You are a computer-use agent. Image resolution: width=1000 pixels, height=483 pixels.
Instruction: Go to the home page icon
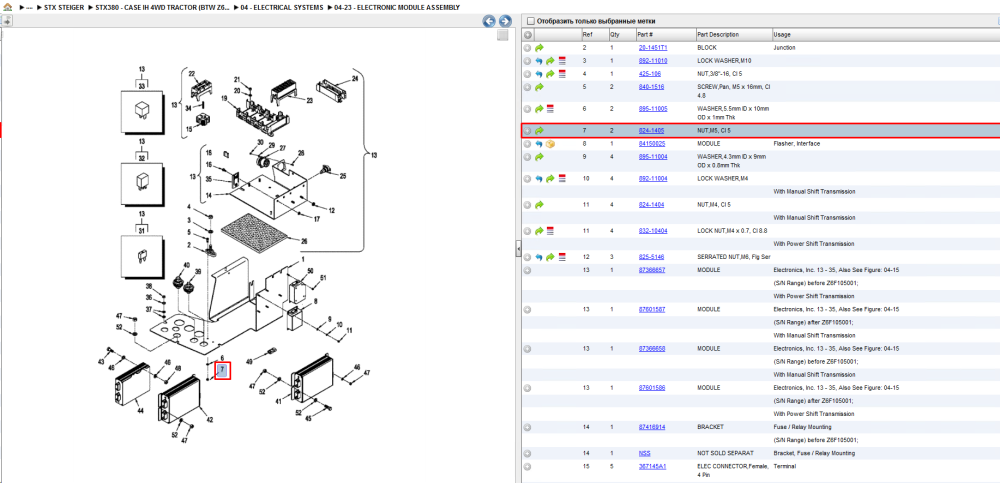[x=8, y=7]
